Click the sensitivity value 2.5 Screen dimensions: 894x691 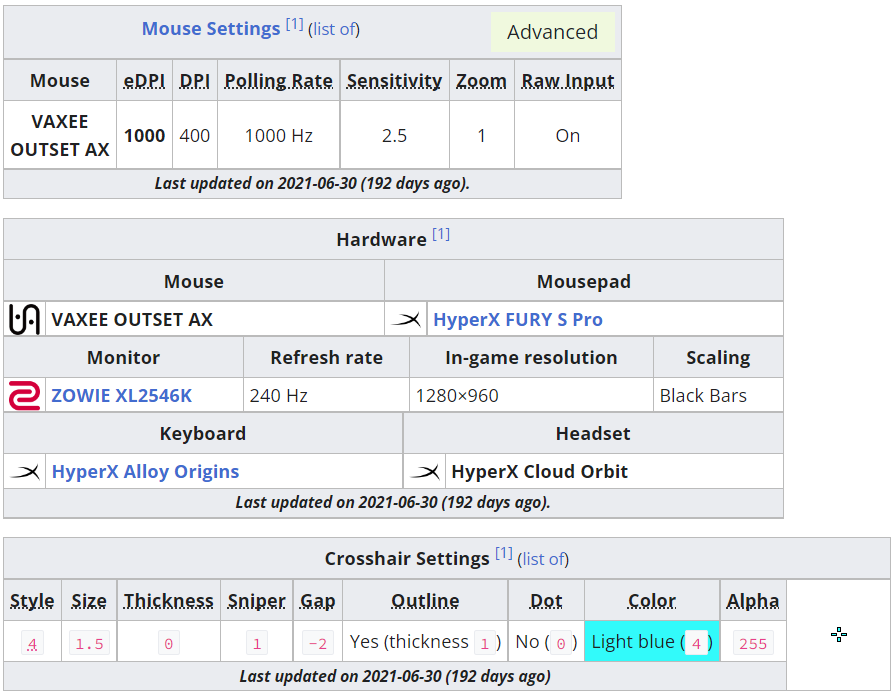pyautogui.click(x=394, y=136)
